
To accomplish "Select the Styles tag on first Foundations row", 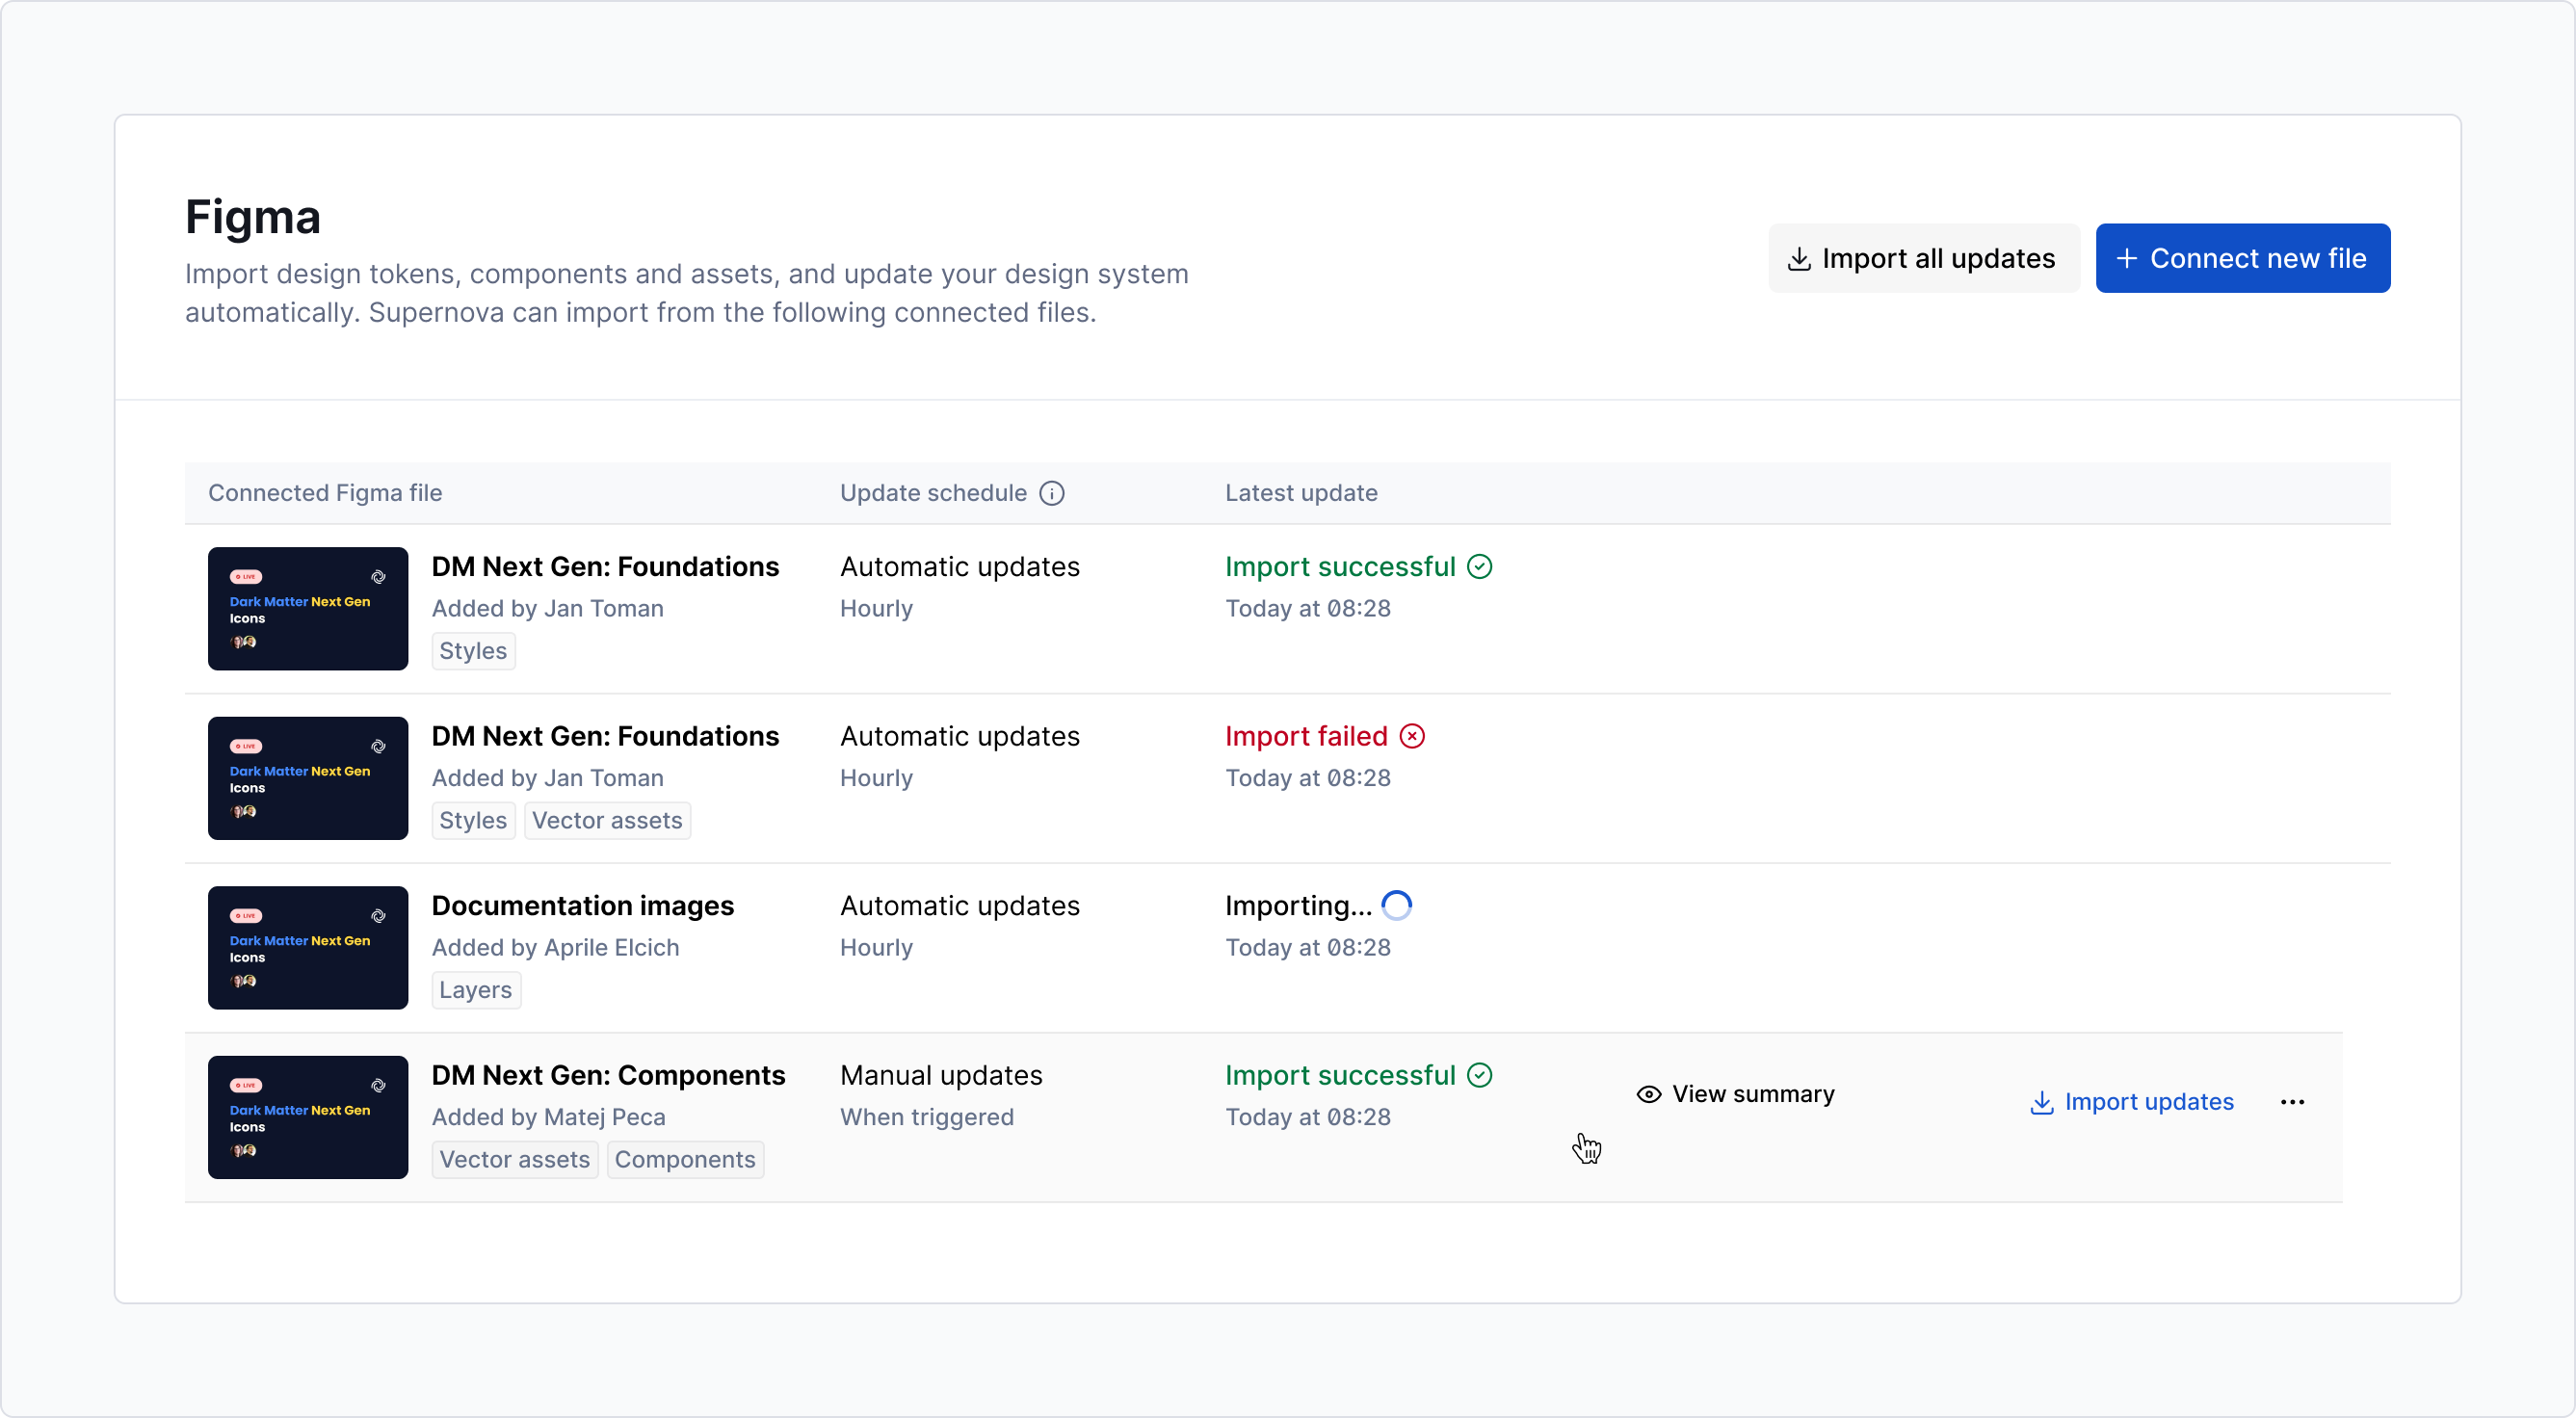I will coord(473,650).
